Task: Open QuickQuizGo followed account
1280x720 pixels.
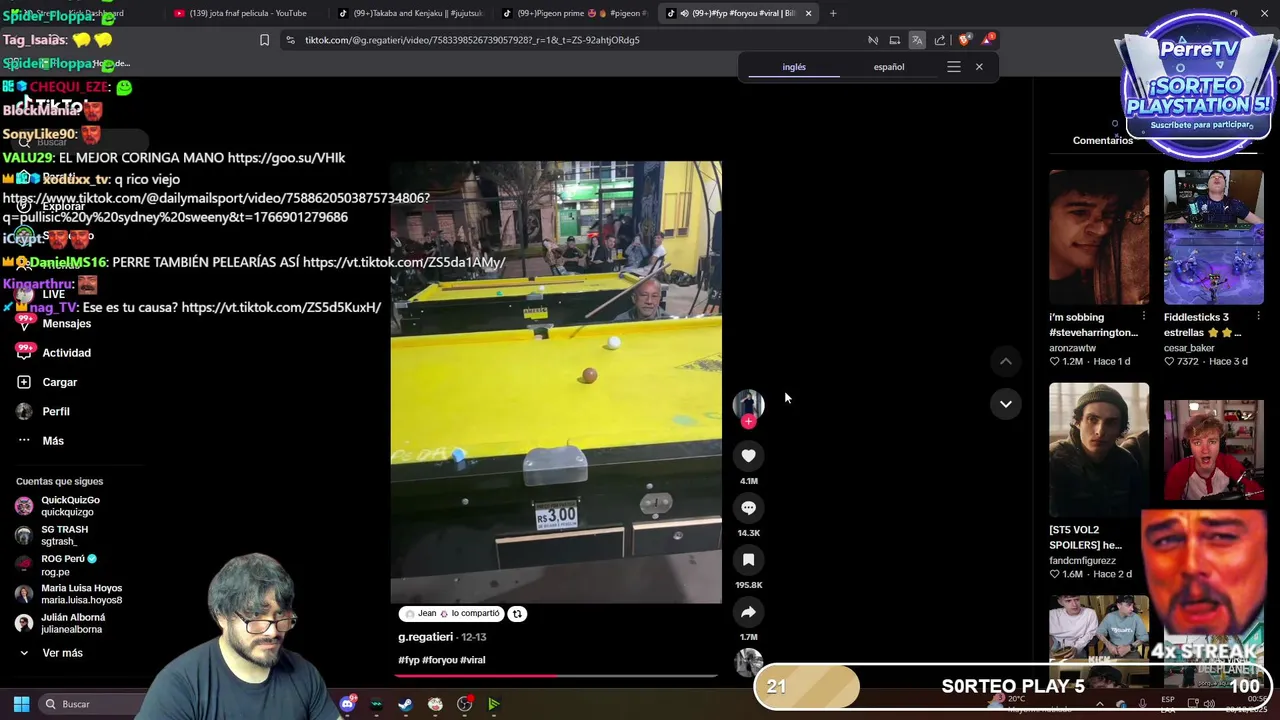Action: (70, 506)
